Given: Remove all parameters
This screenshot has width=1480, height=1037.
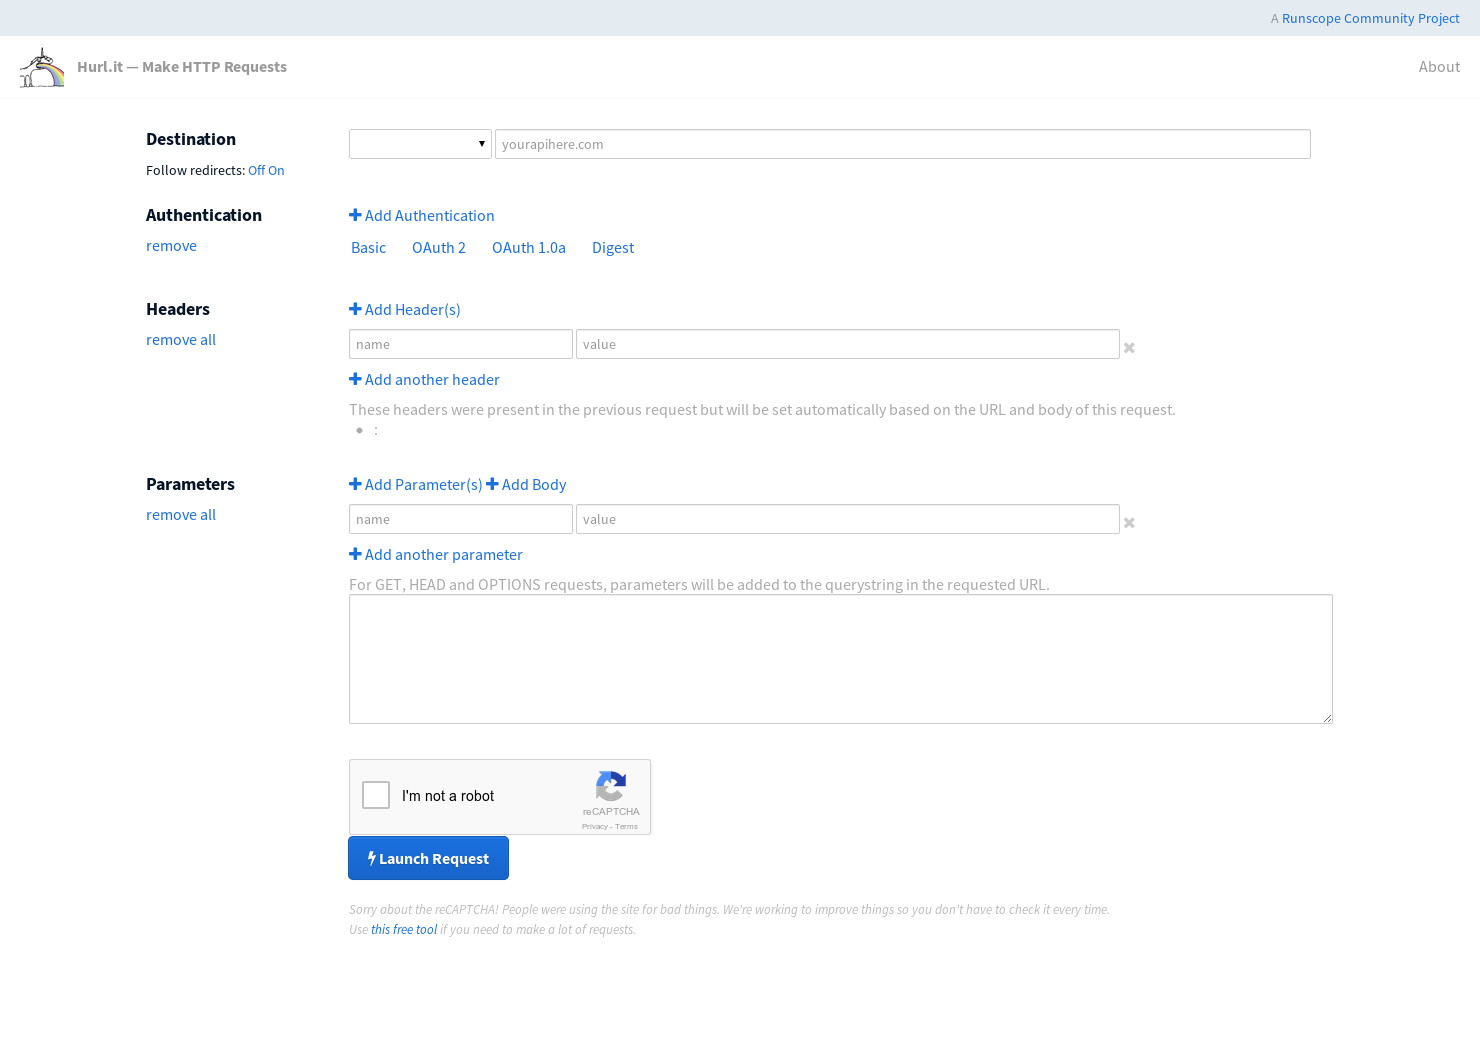Looking at the screenshot, I should [x=181, y=515].
